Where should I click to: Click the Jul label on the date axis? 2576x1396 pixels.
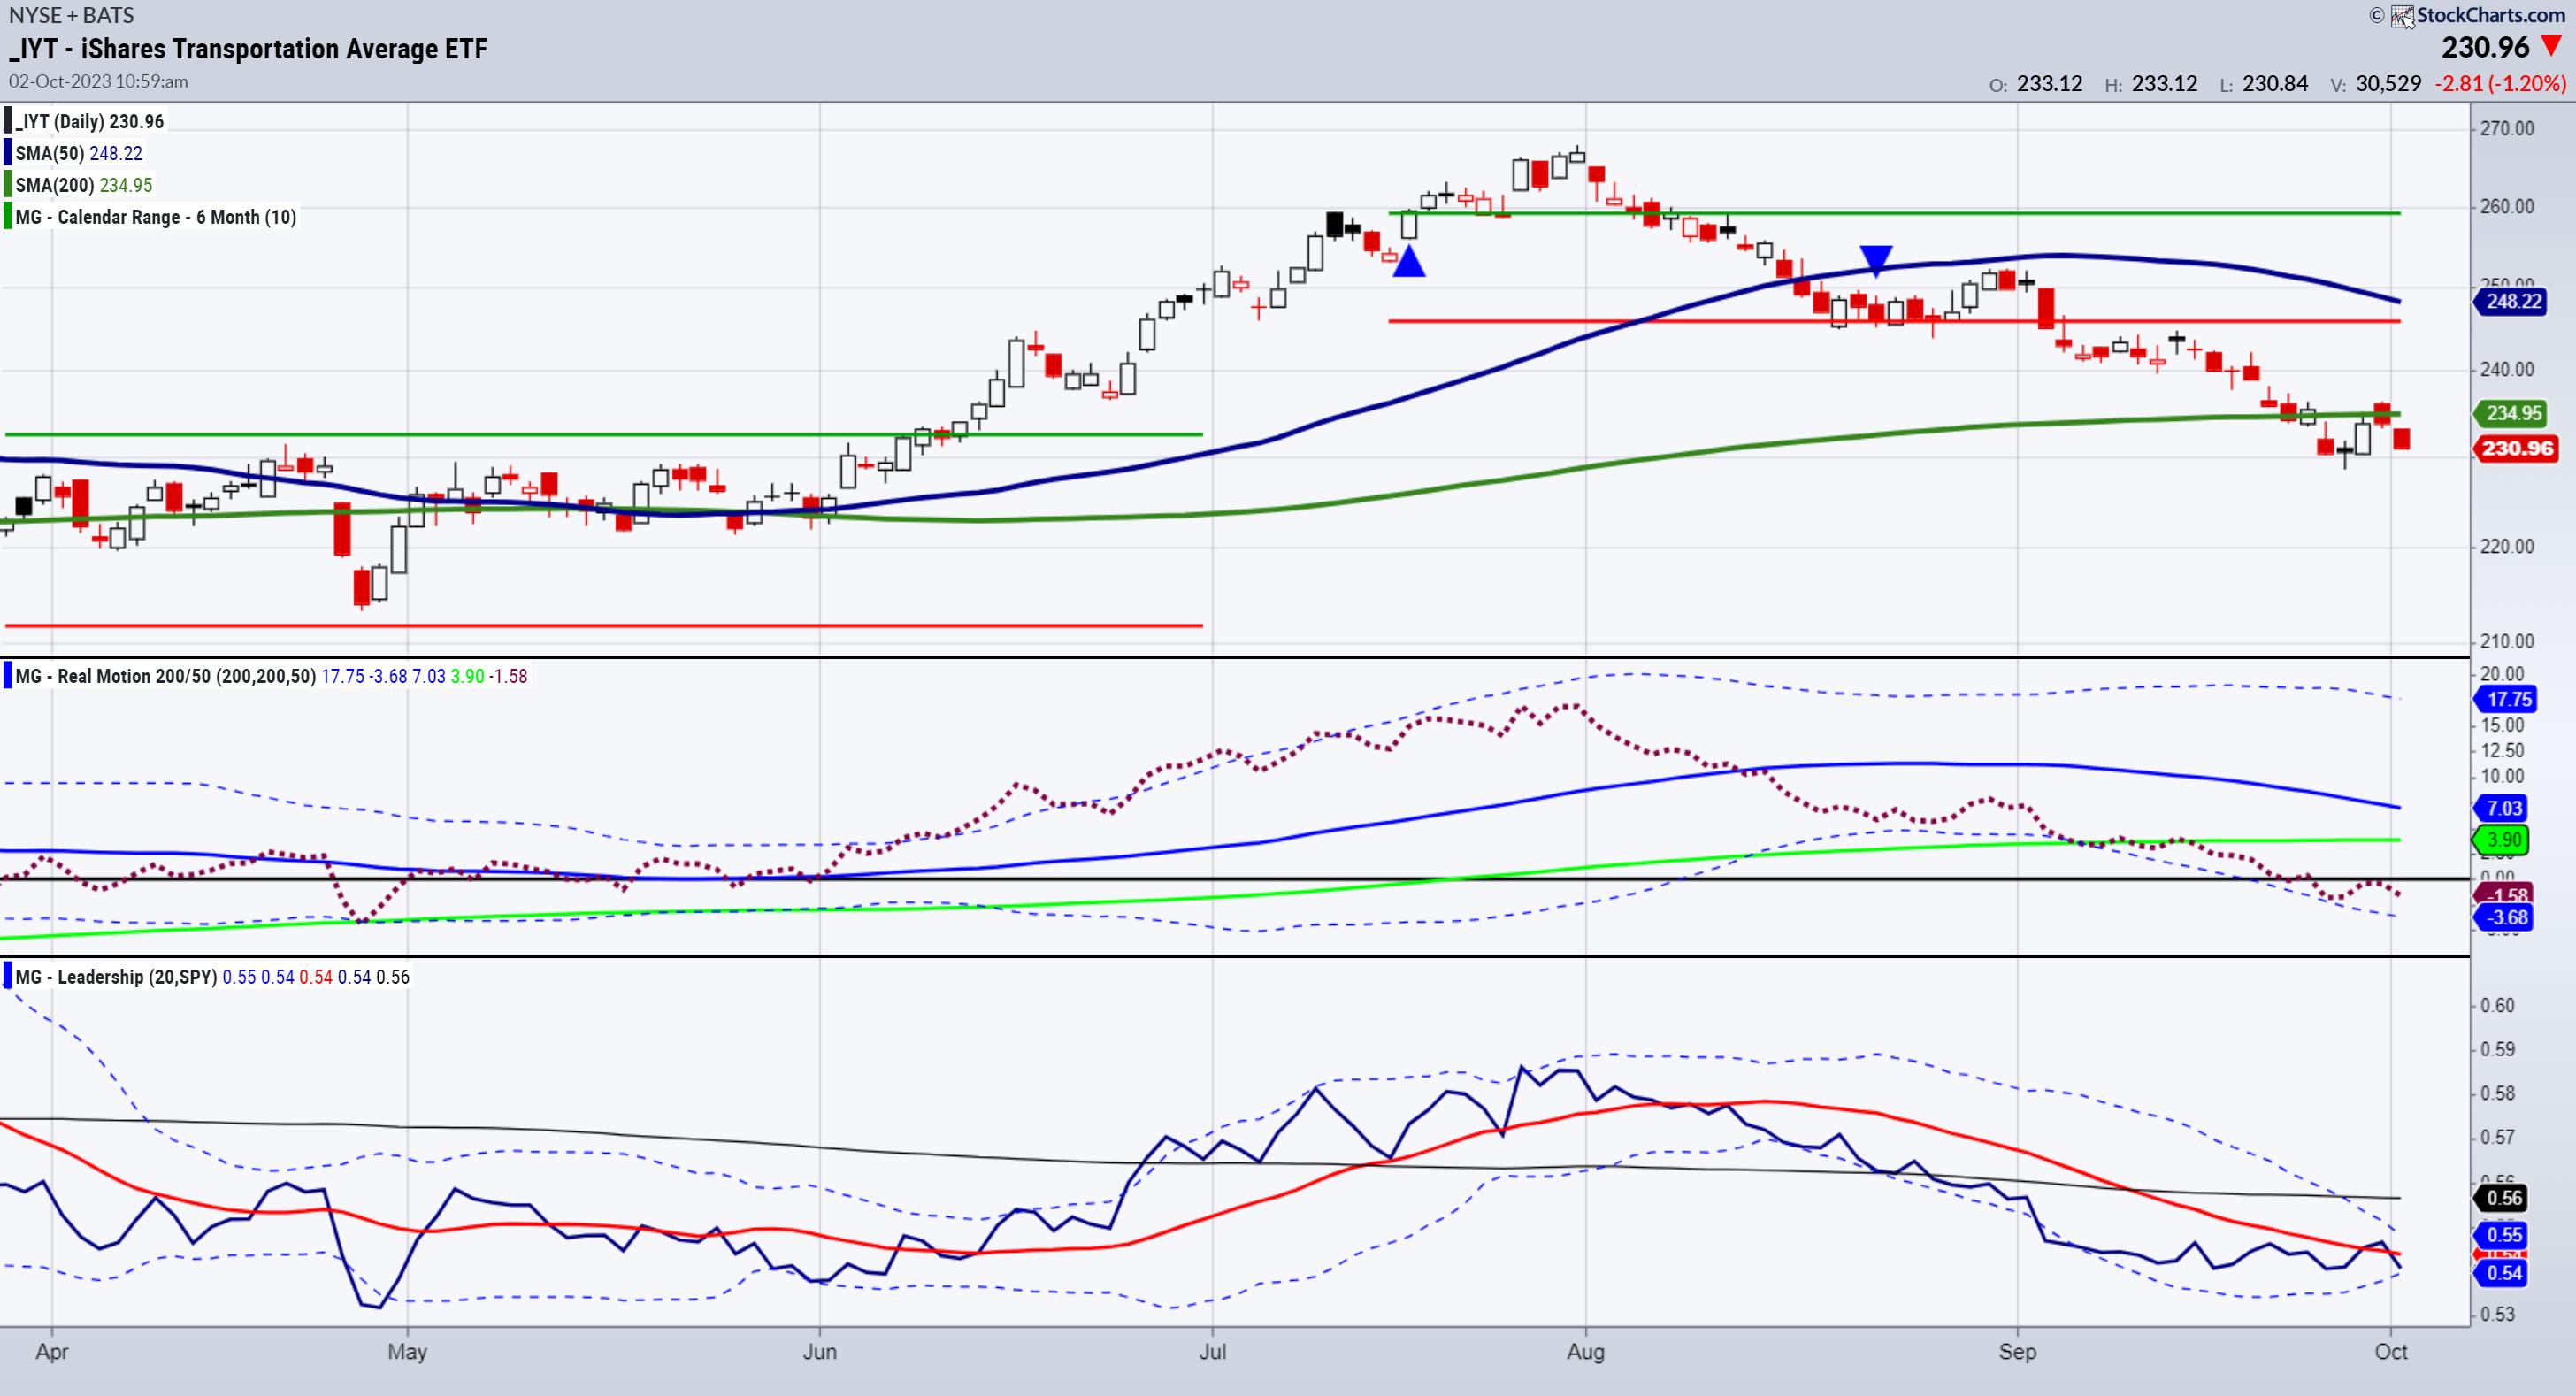[1212, 1352]
